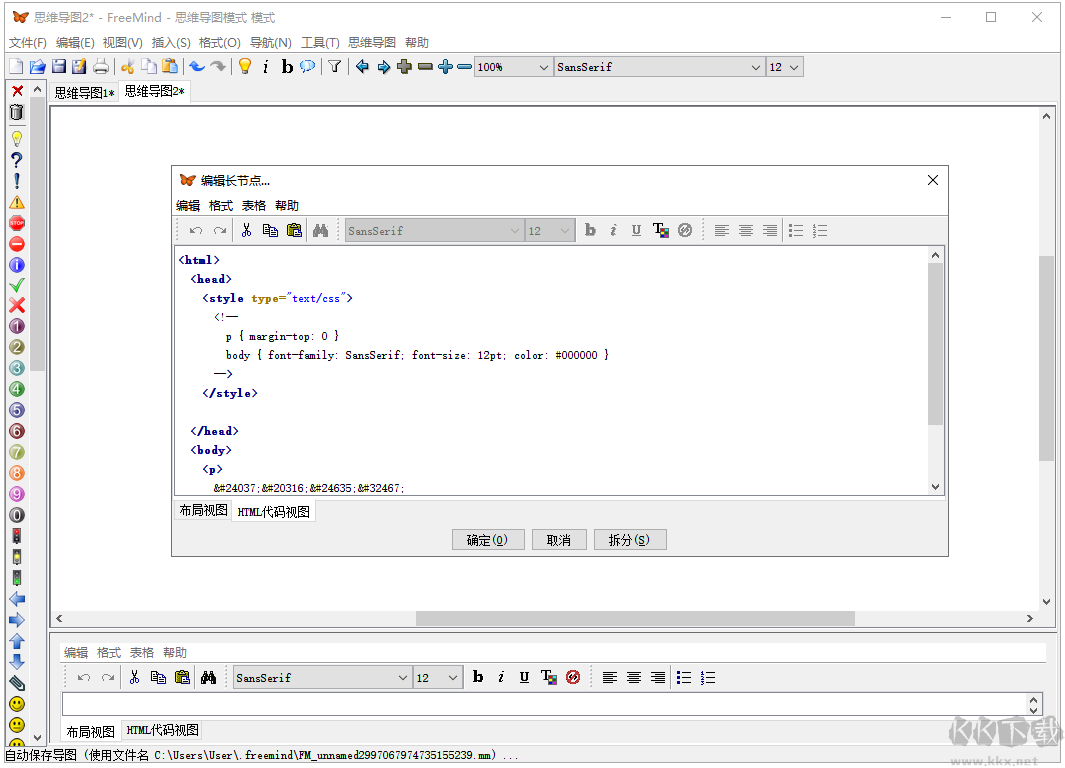Click the paste icon in dialog toolbar
The image size is (1065, 768).
coord(294,231)
